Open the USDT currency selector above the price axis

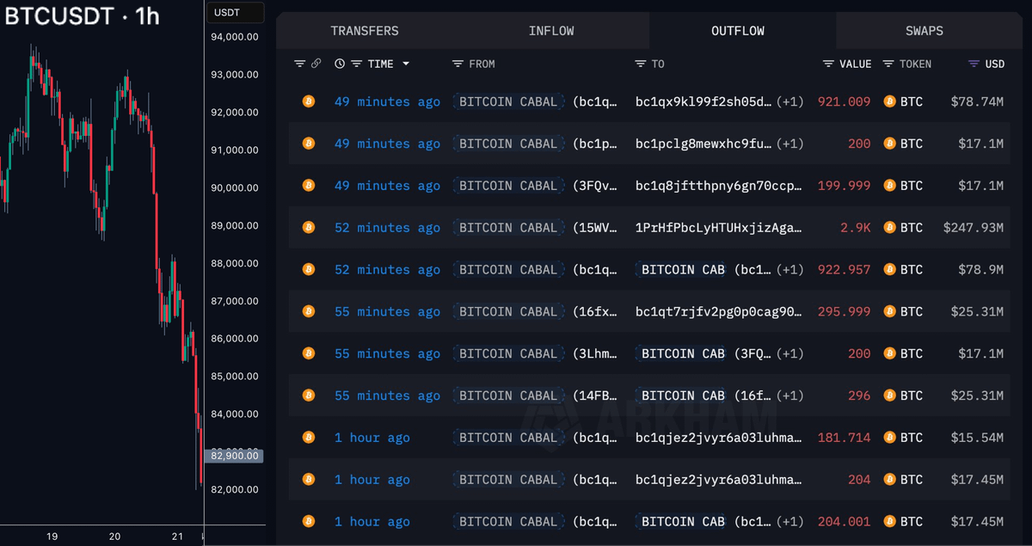pos(236,13)
